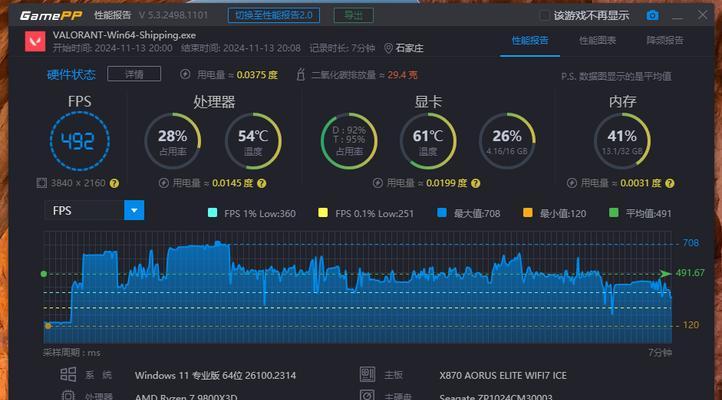722x400 pixels.
Task: Click the GPU D:92% usage gauge
Action: (x=349, y=141)
